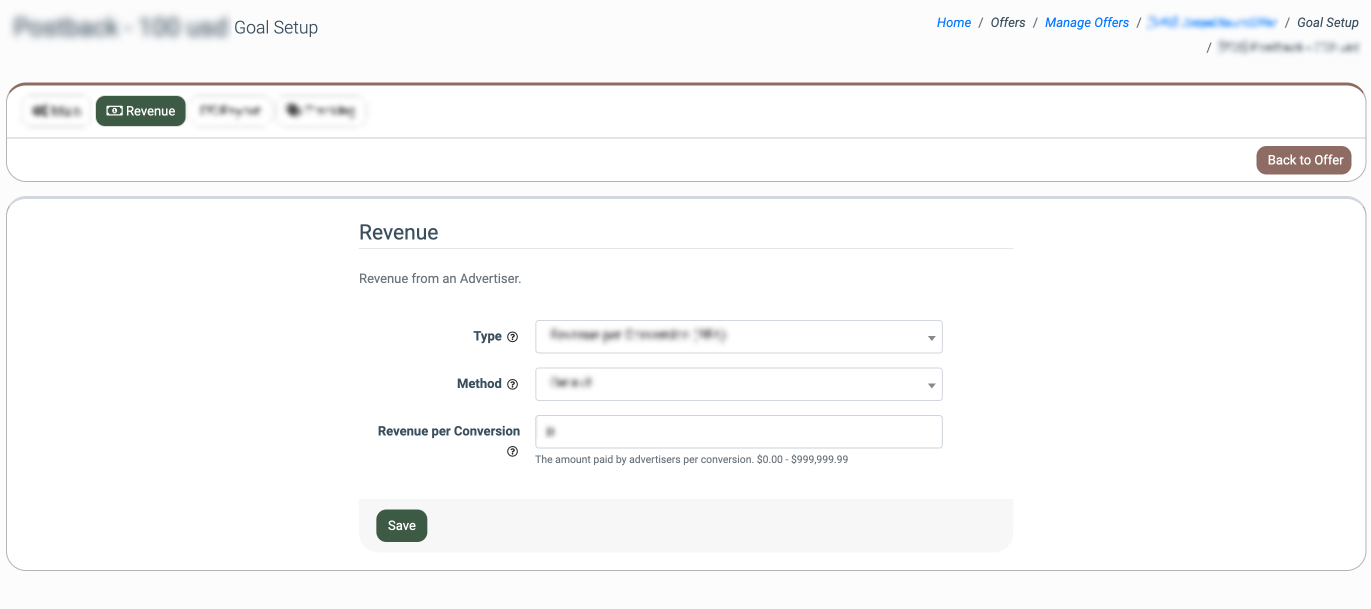Click the Back to Offer button

pos(1304,160)
